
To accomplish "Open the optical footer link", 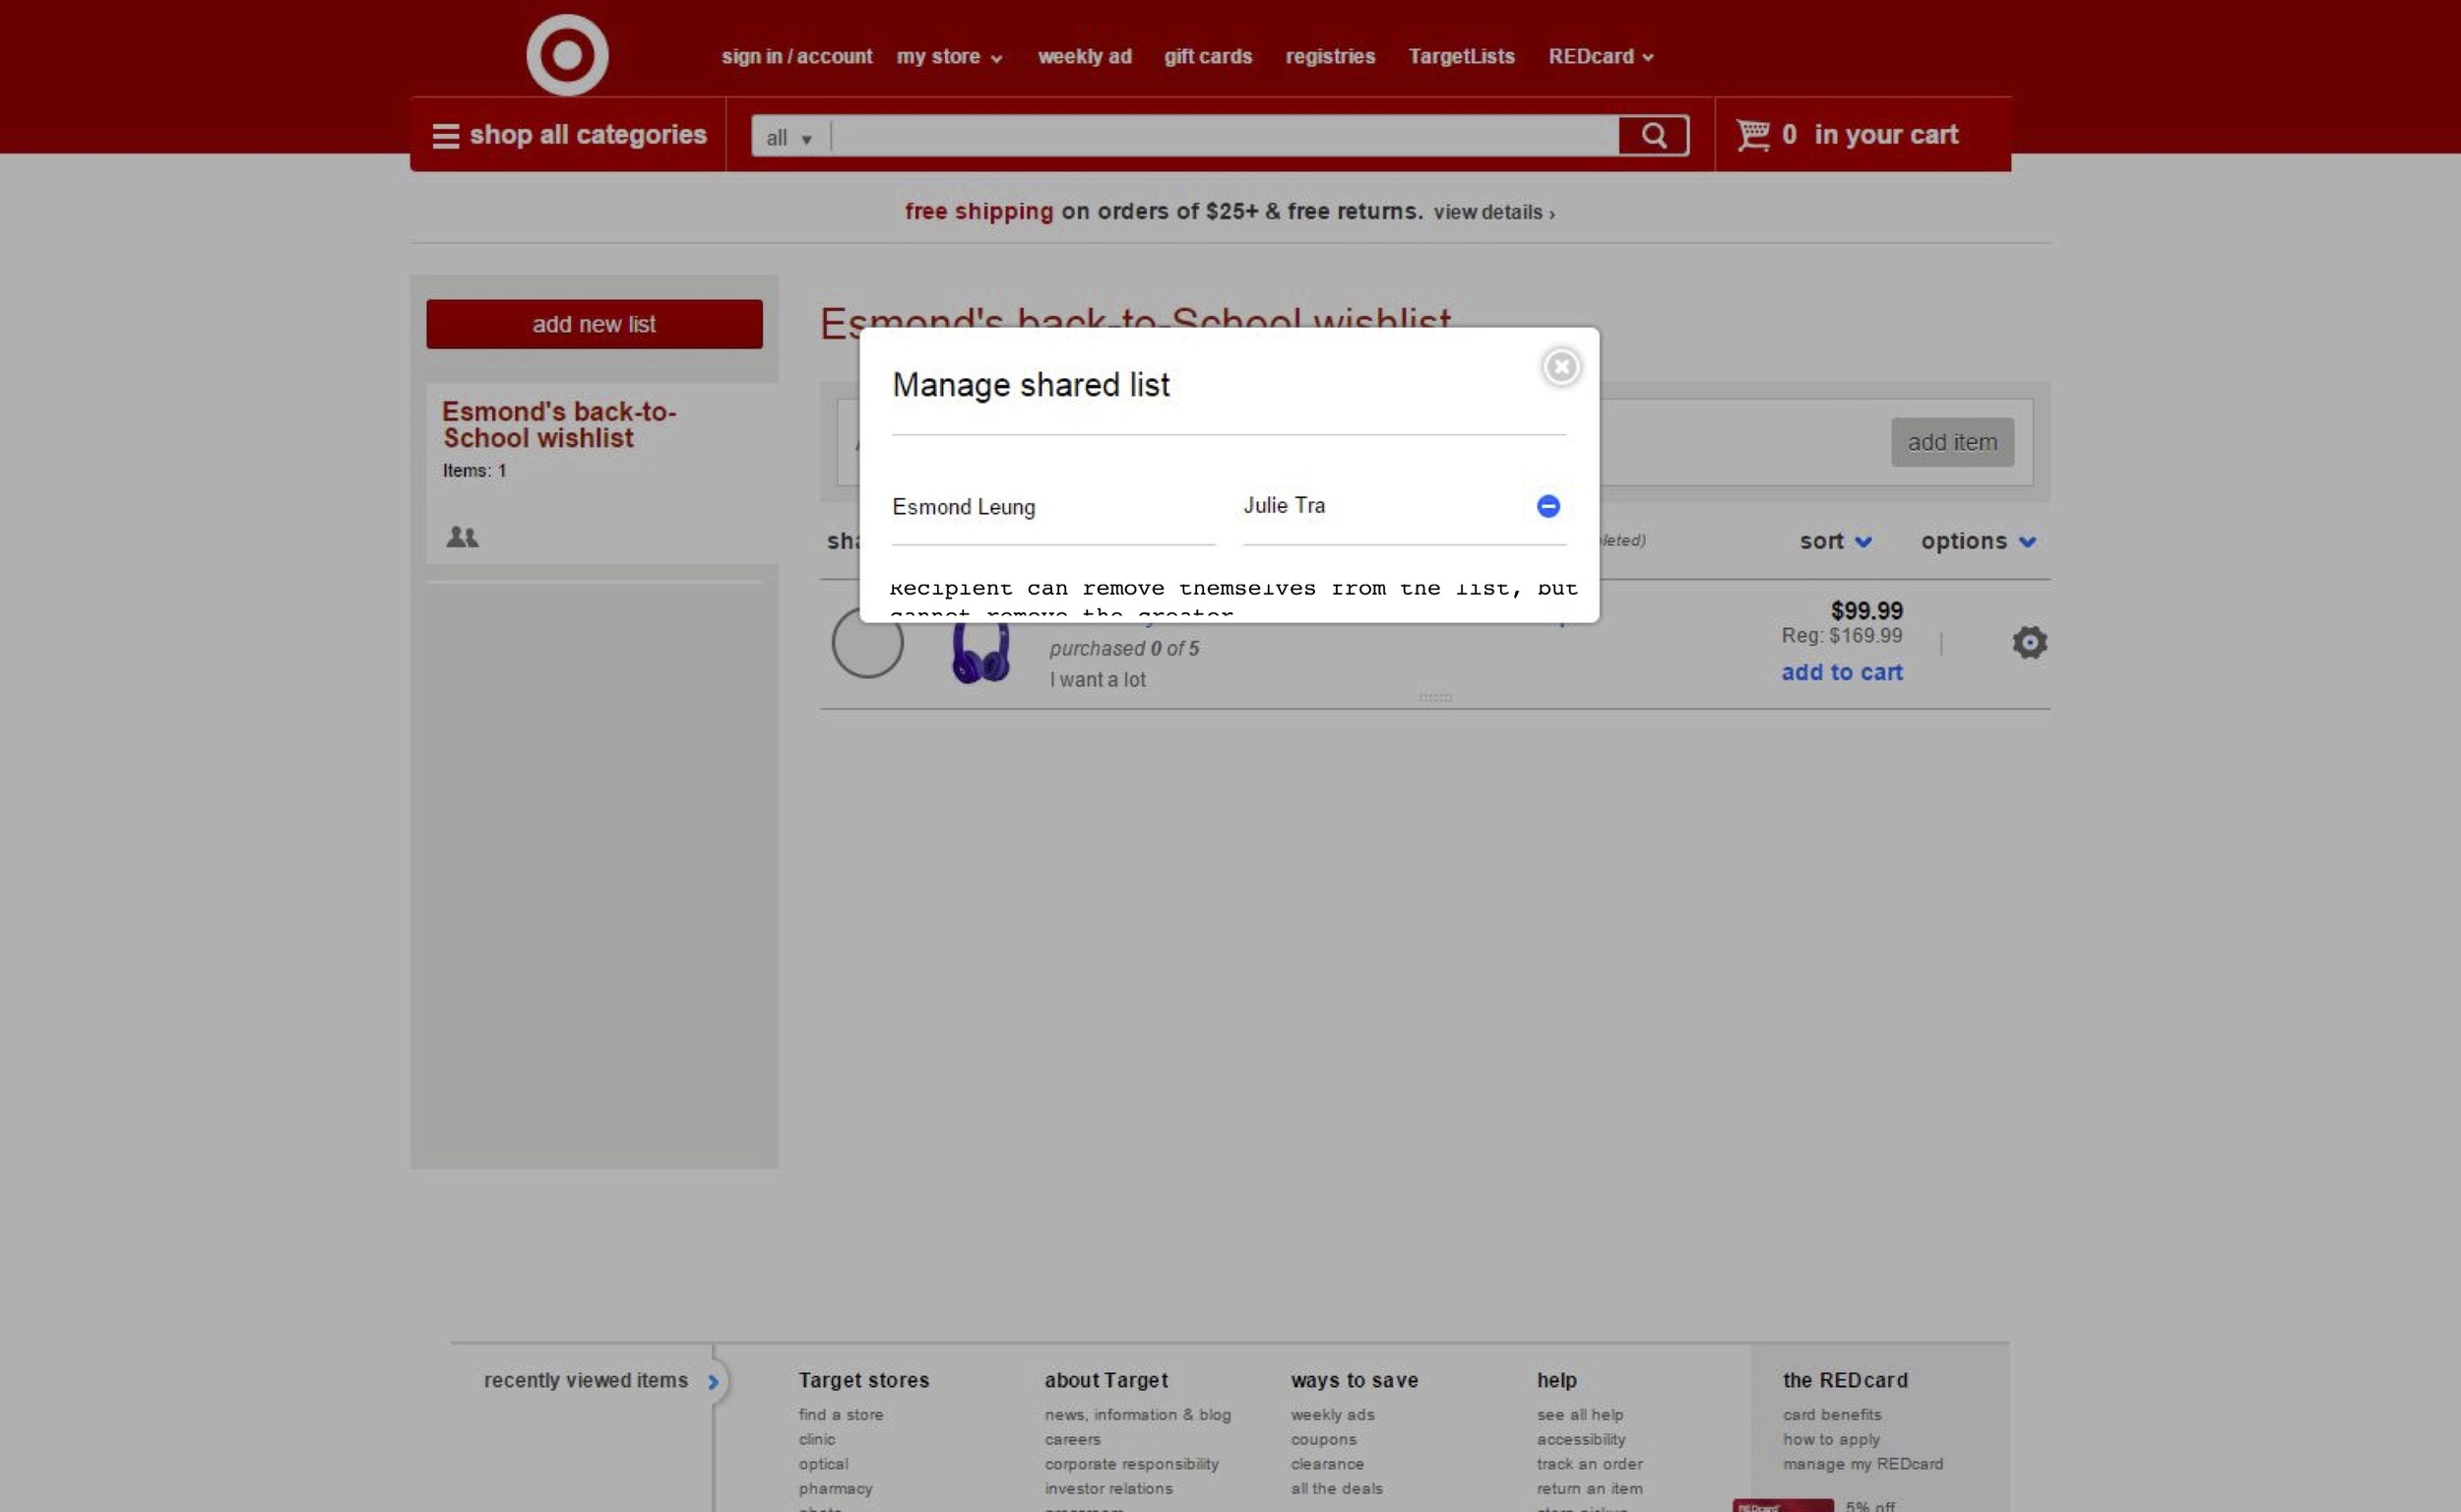I will click(823, 1464).
